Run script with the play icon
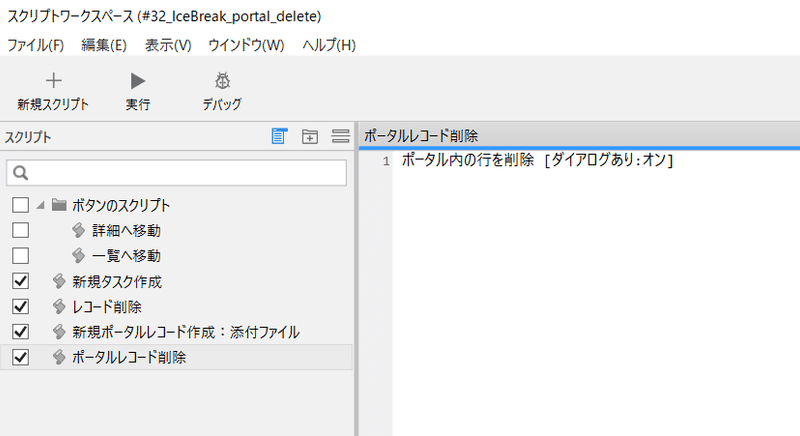800x436 pixels. [x=138, y=81]
